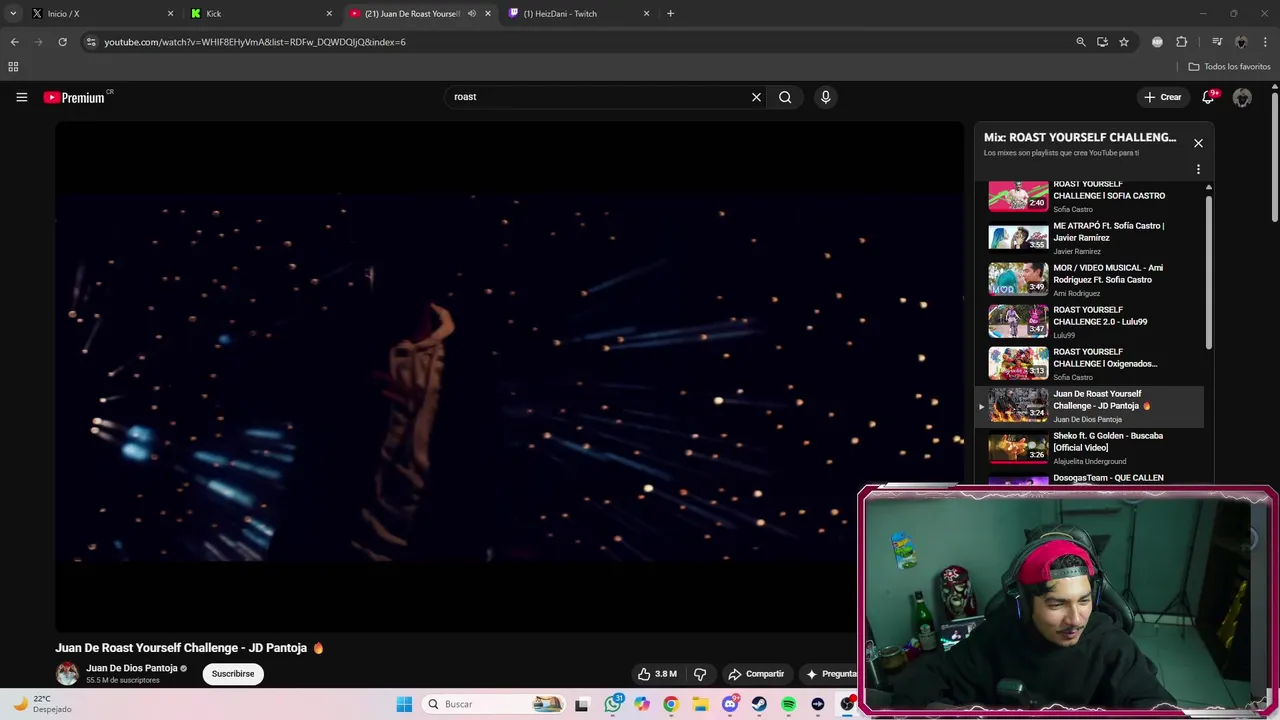1280x720 pixels.
Task: Dislike the video with thumbs down
Action: click(700, 674)
